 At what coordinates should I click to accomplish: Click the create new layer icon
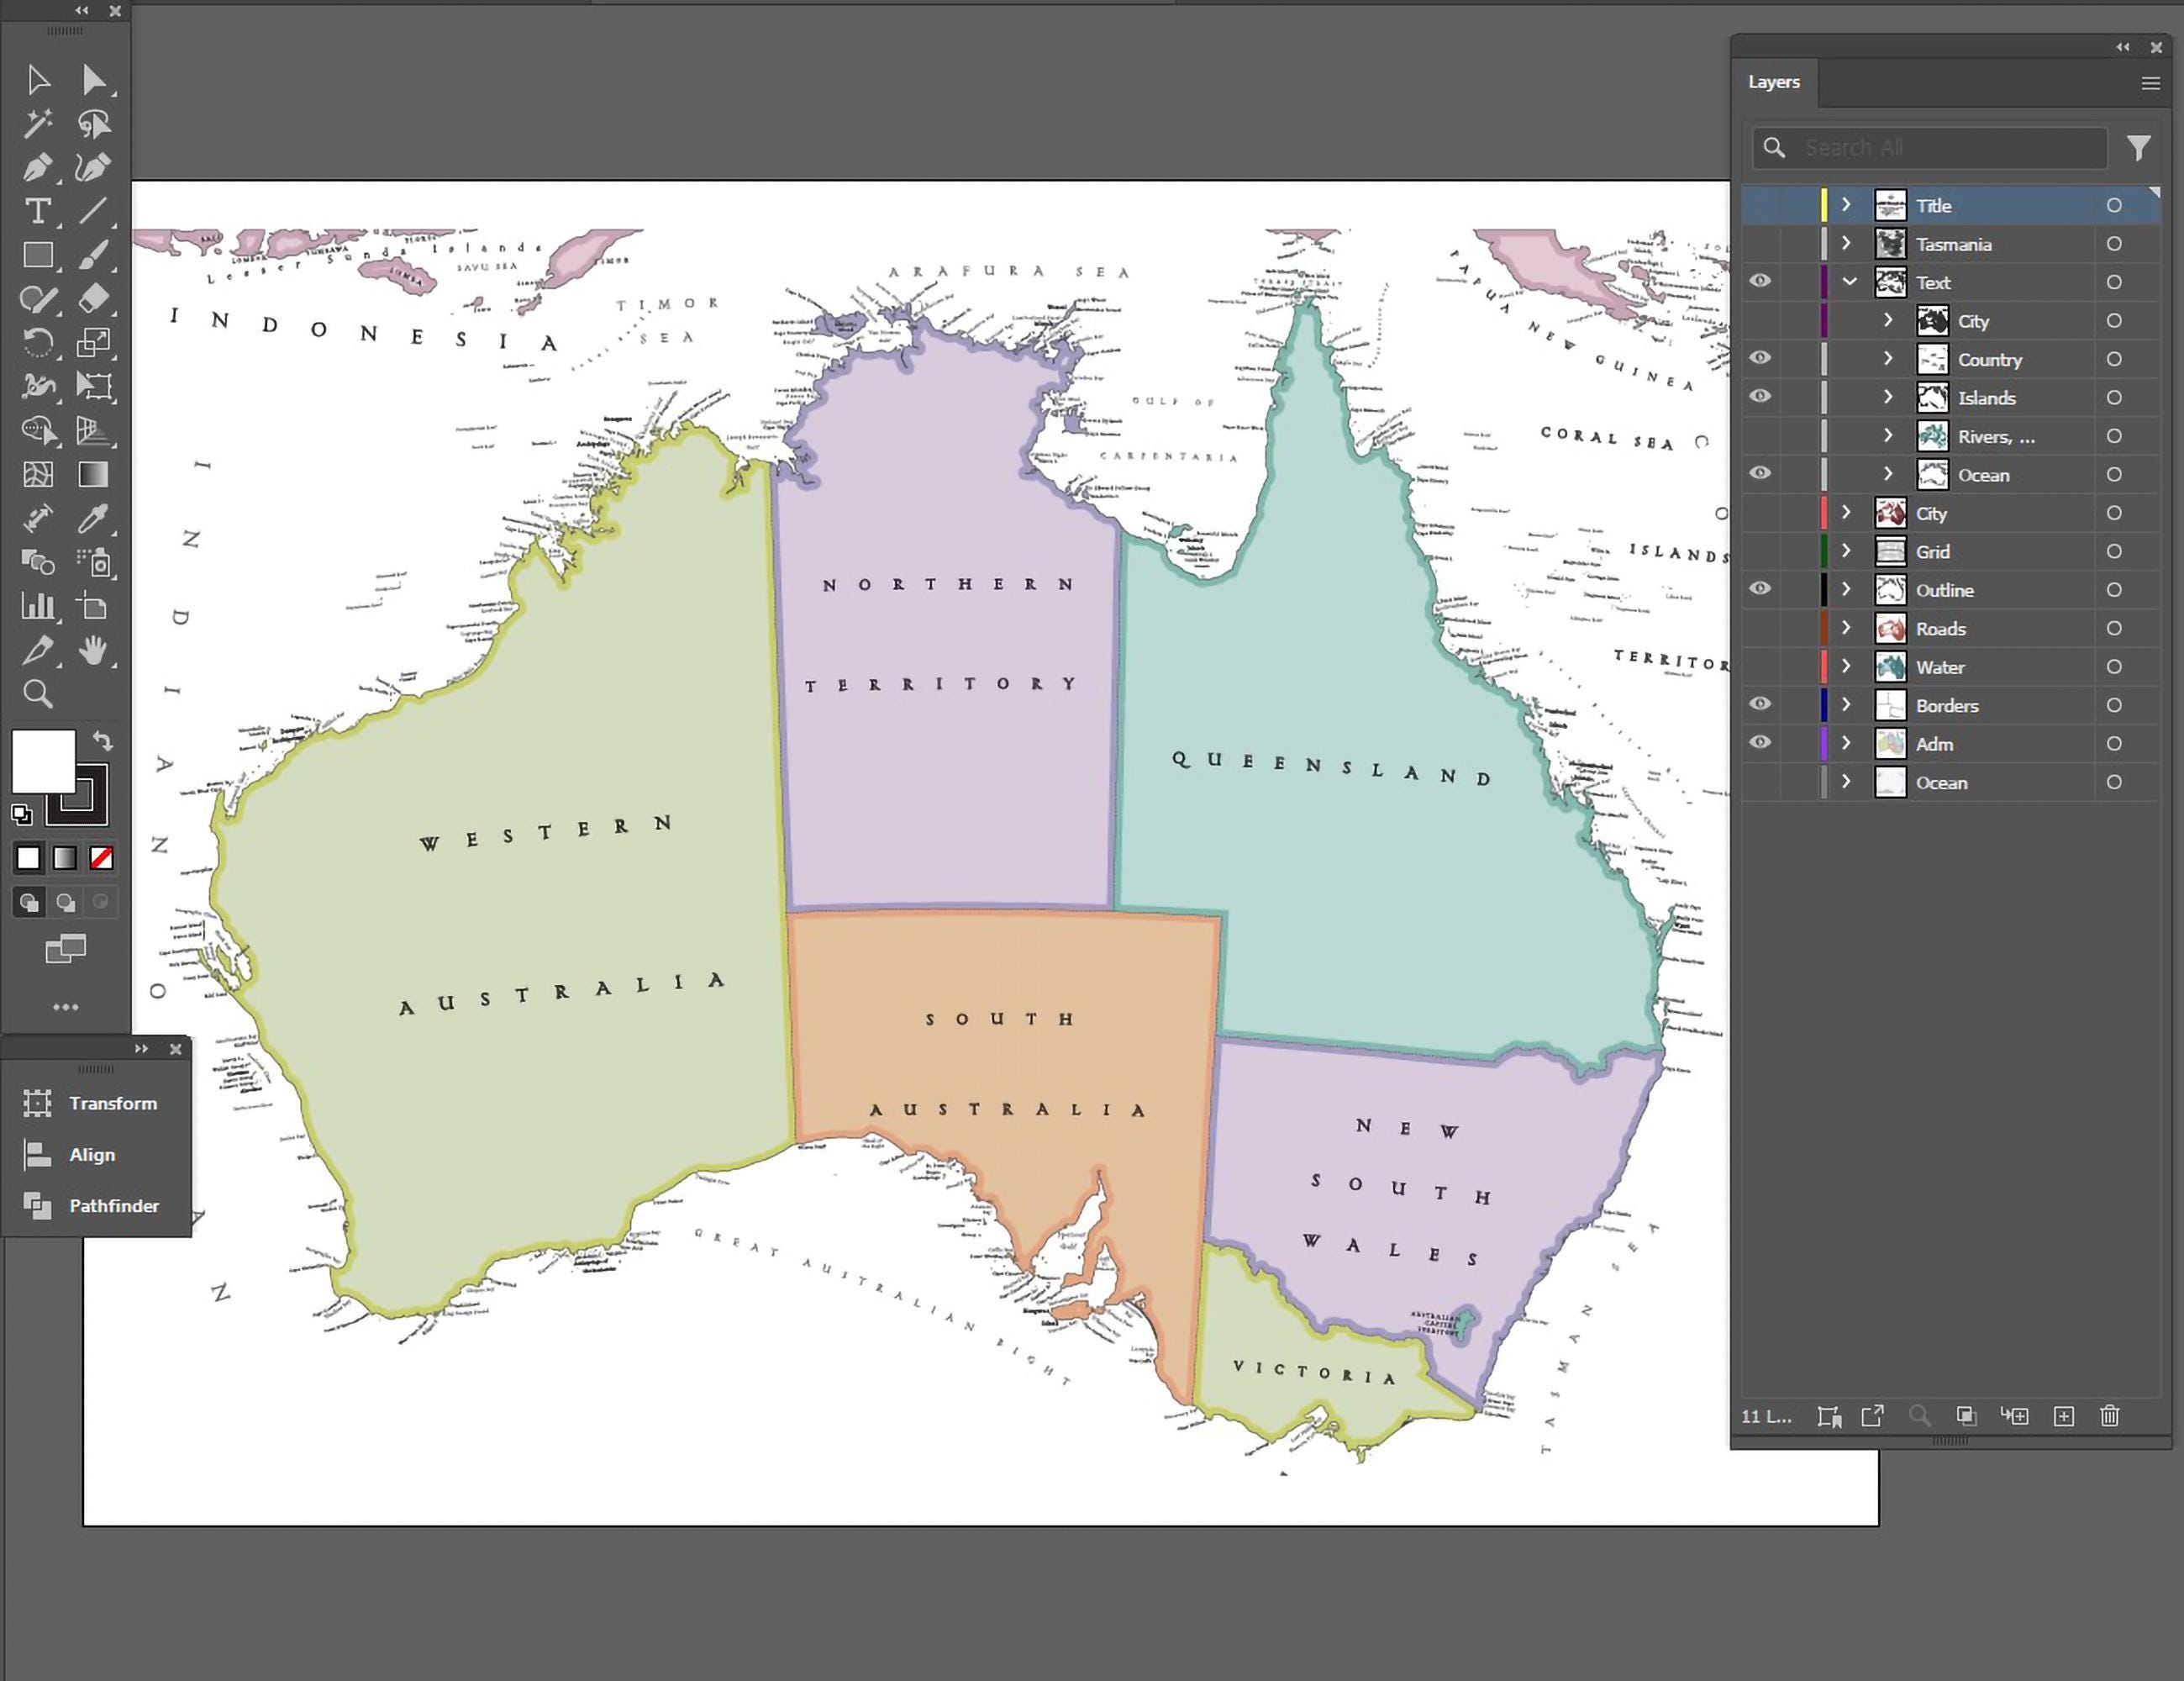2064,1416
